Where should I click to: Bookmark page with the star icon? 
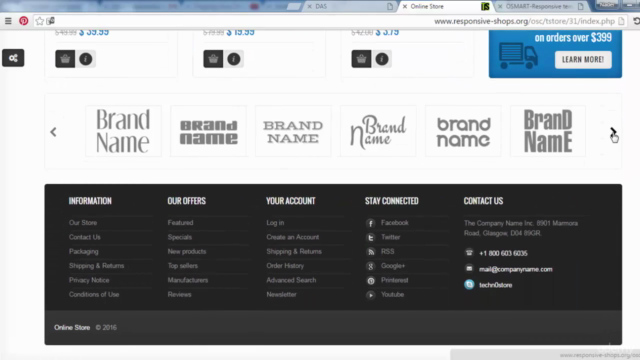coord(40,21)
